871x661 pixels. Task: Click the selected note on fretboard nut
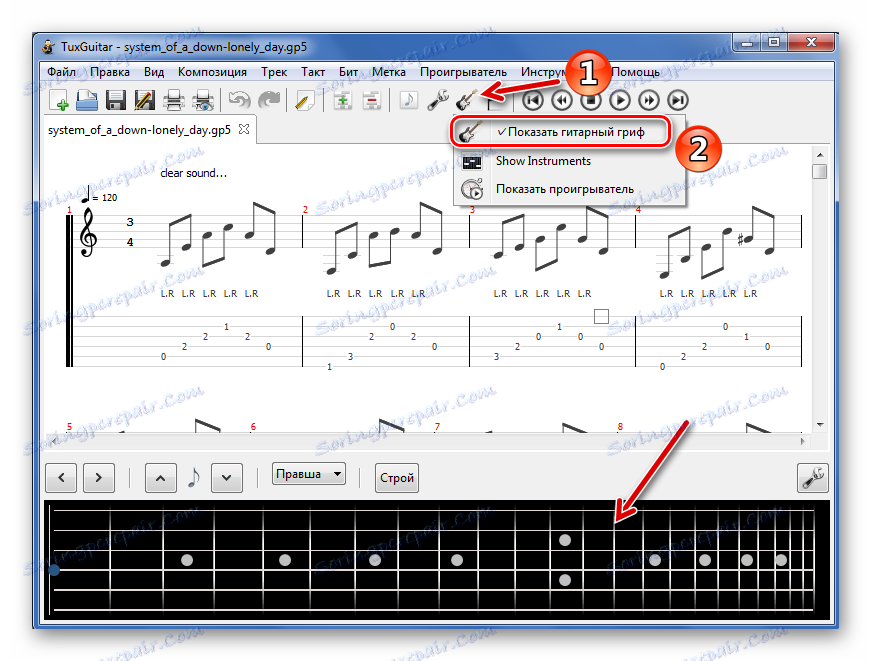pos(54,570)
